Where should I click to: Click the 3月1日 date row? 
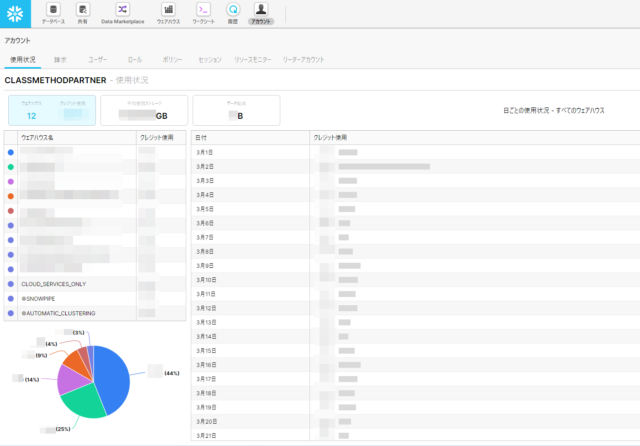click(x=416, y=152)
